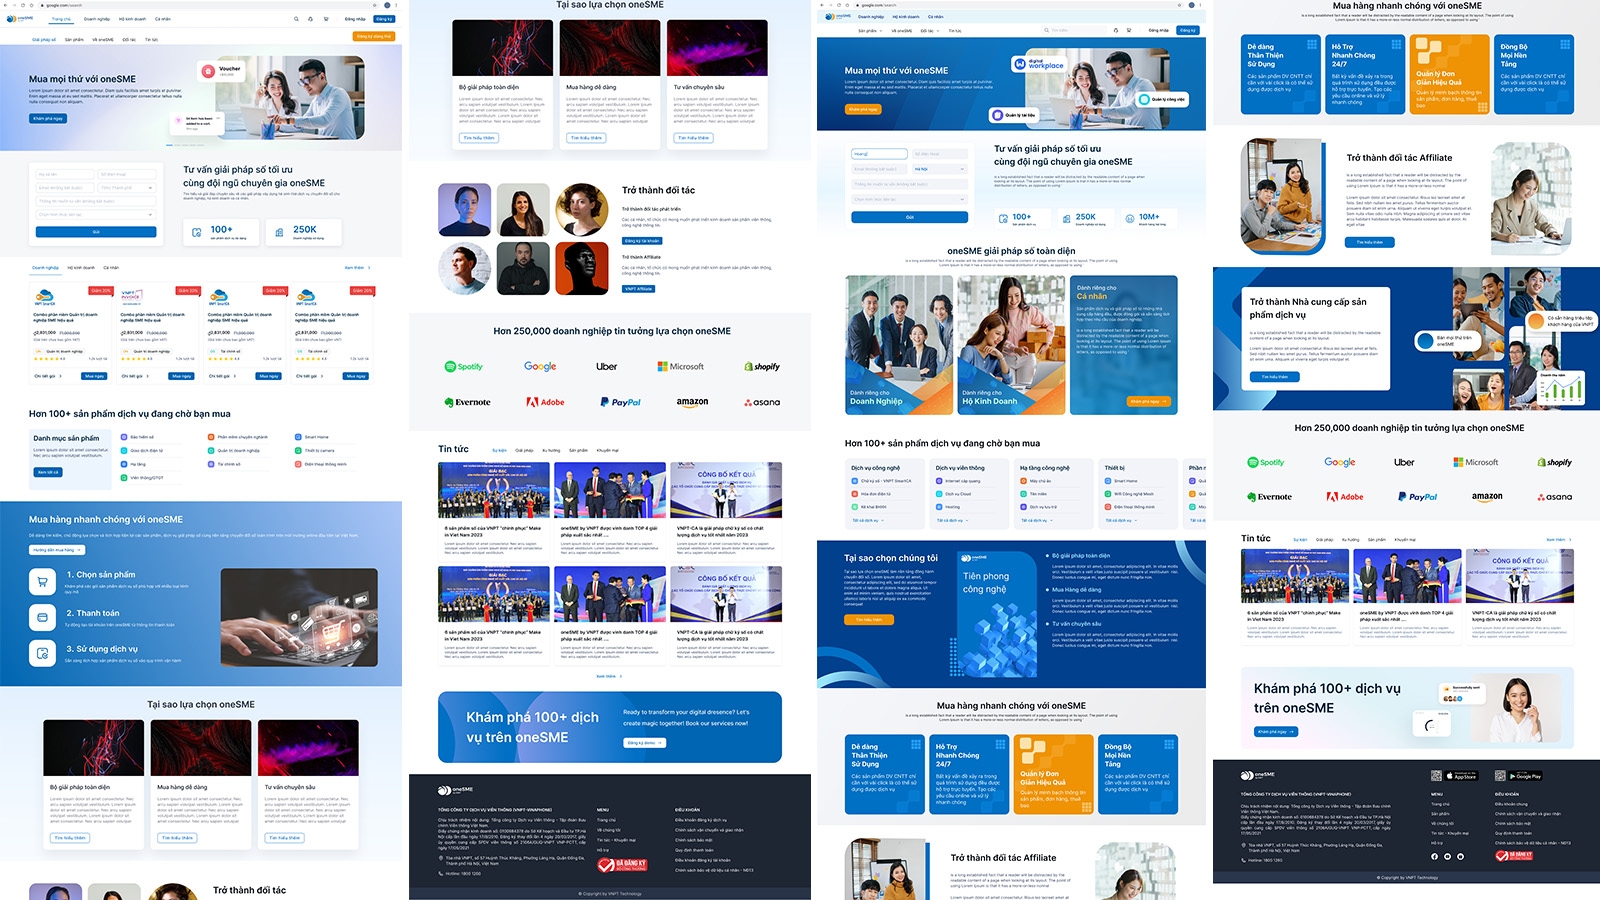Open 'Hà Nội' dropdown in blue-hero mockup form
1600x900 pixels.
click(x=940, y=169)
